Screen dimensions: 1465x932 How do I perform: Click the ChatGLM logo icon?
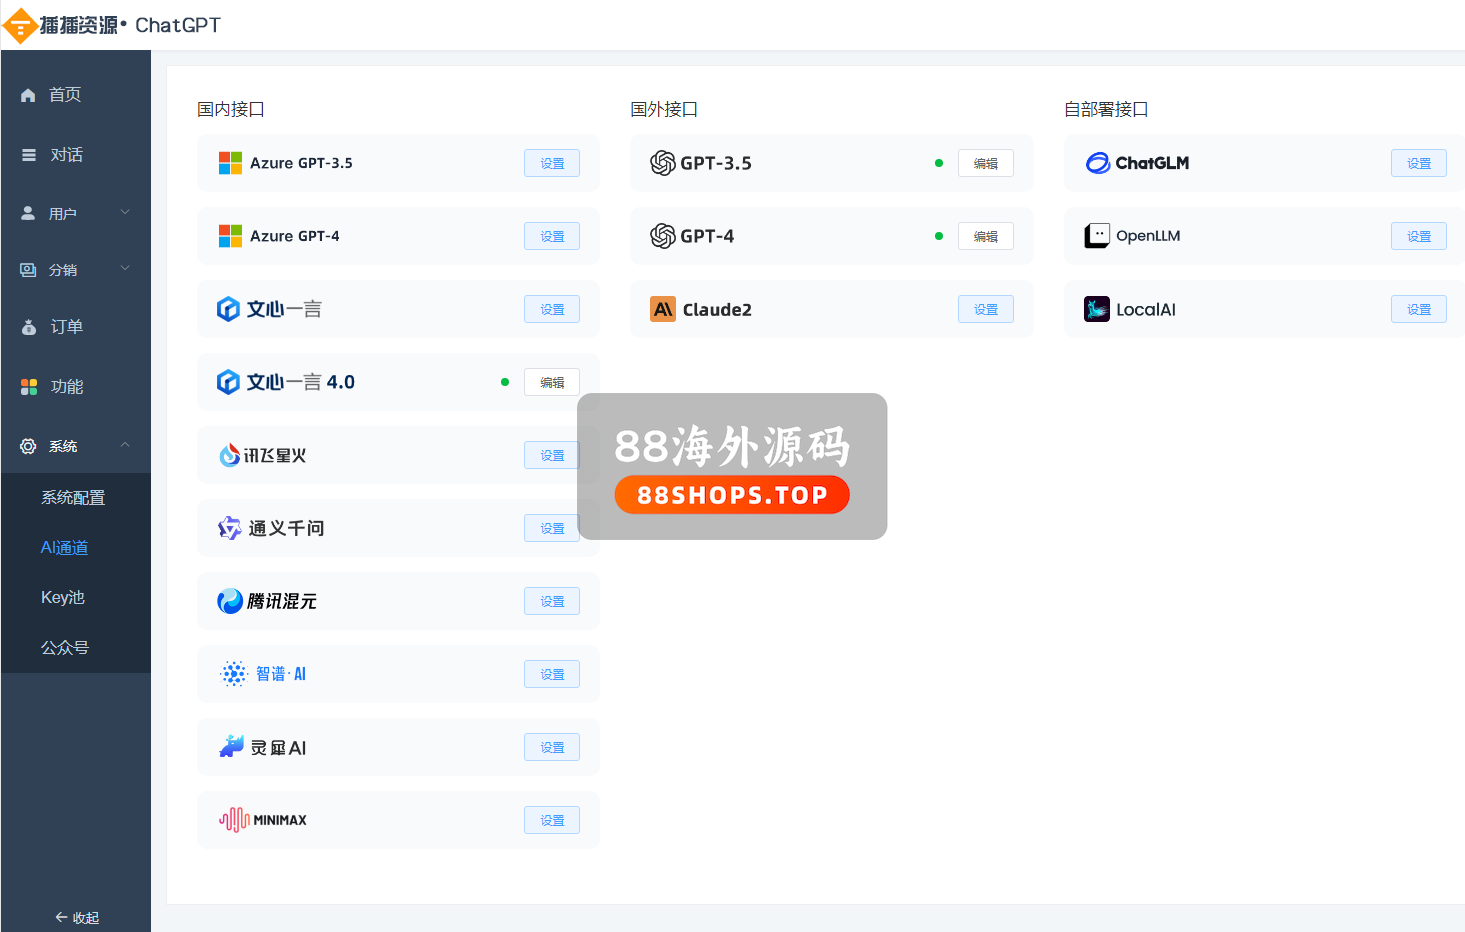click(1097, 163)
